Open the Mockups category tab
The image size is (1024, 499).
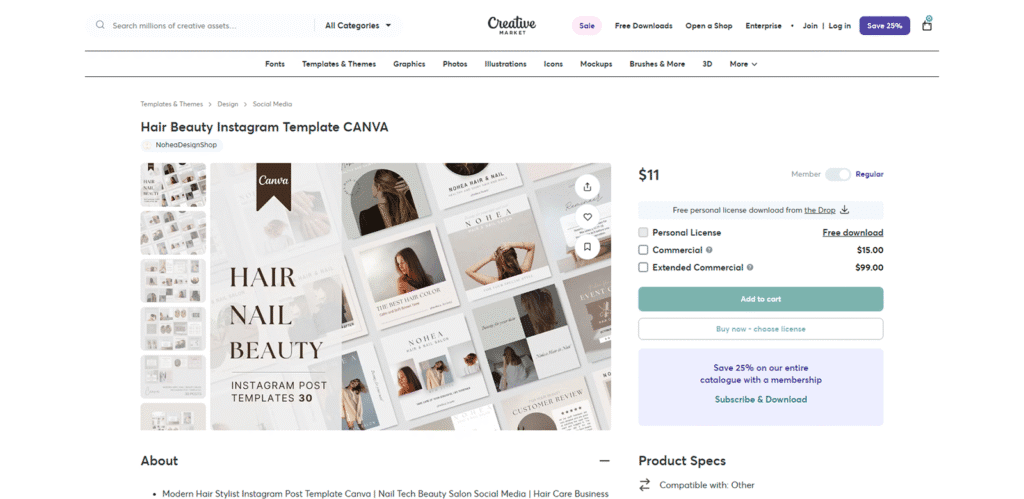point(596,64)
